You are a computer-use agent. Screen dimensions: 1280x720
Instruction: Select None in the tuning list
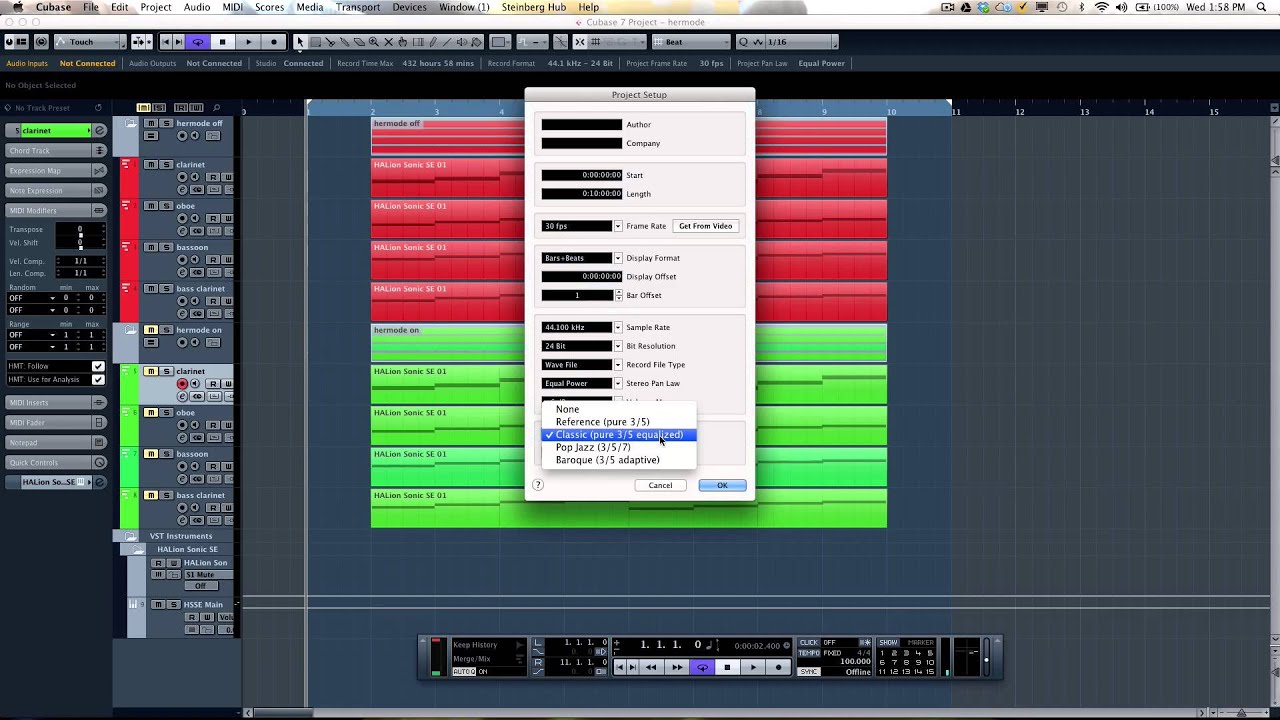618,409
